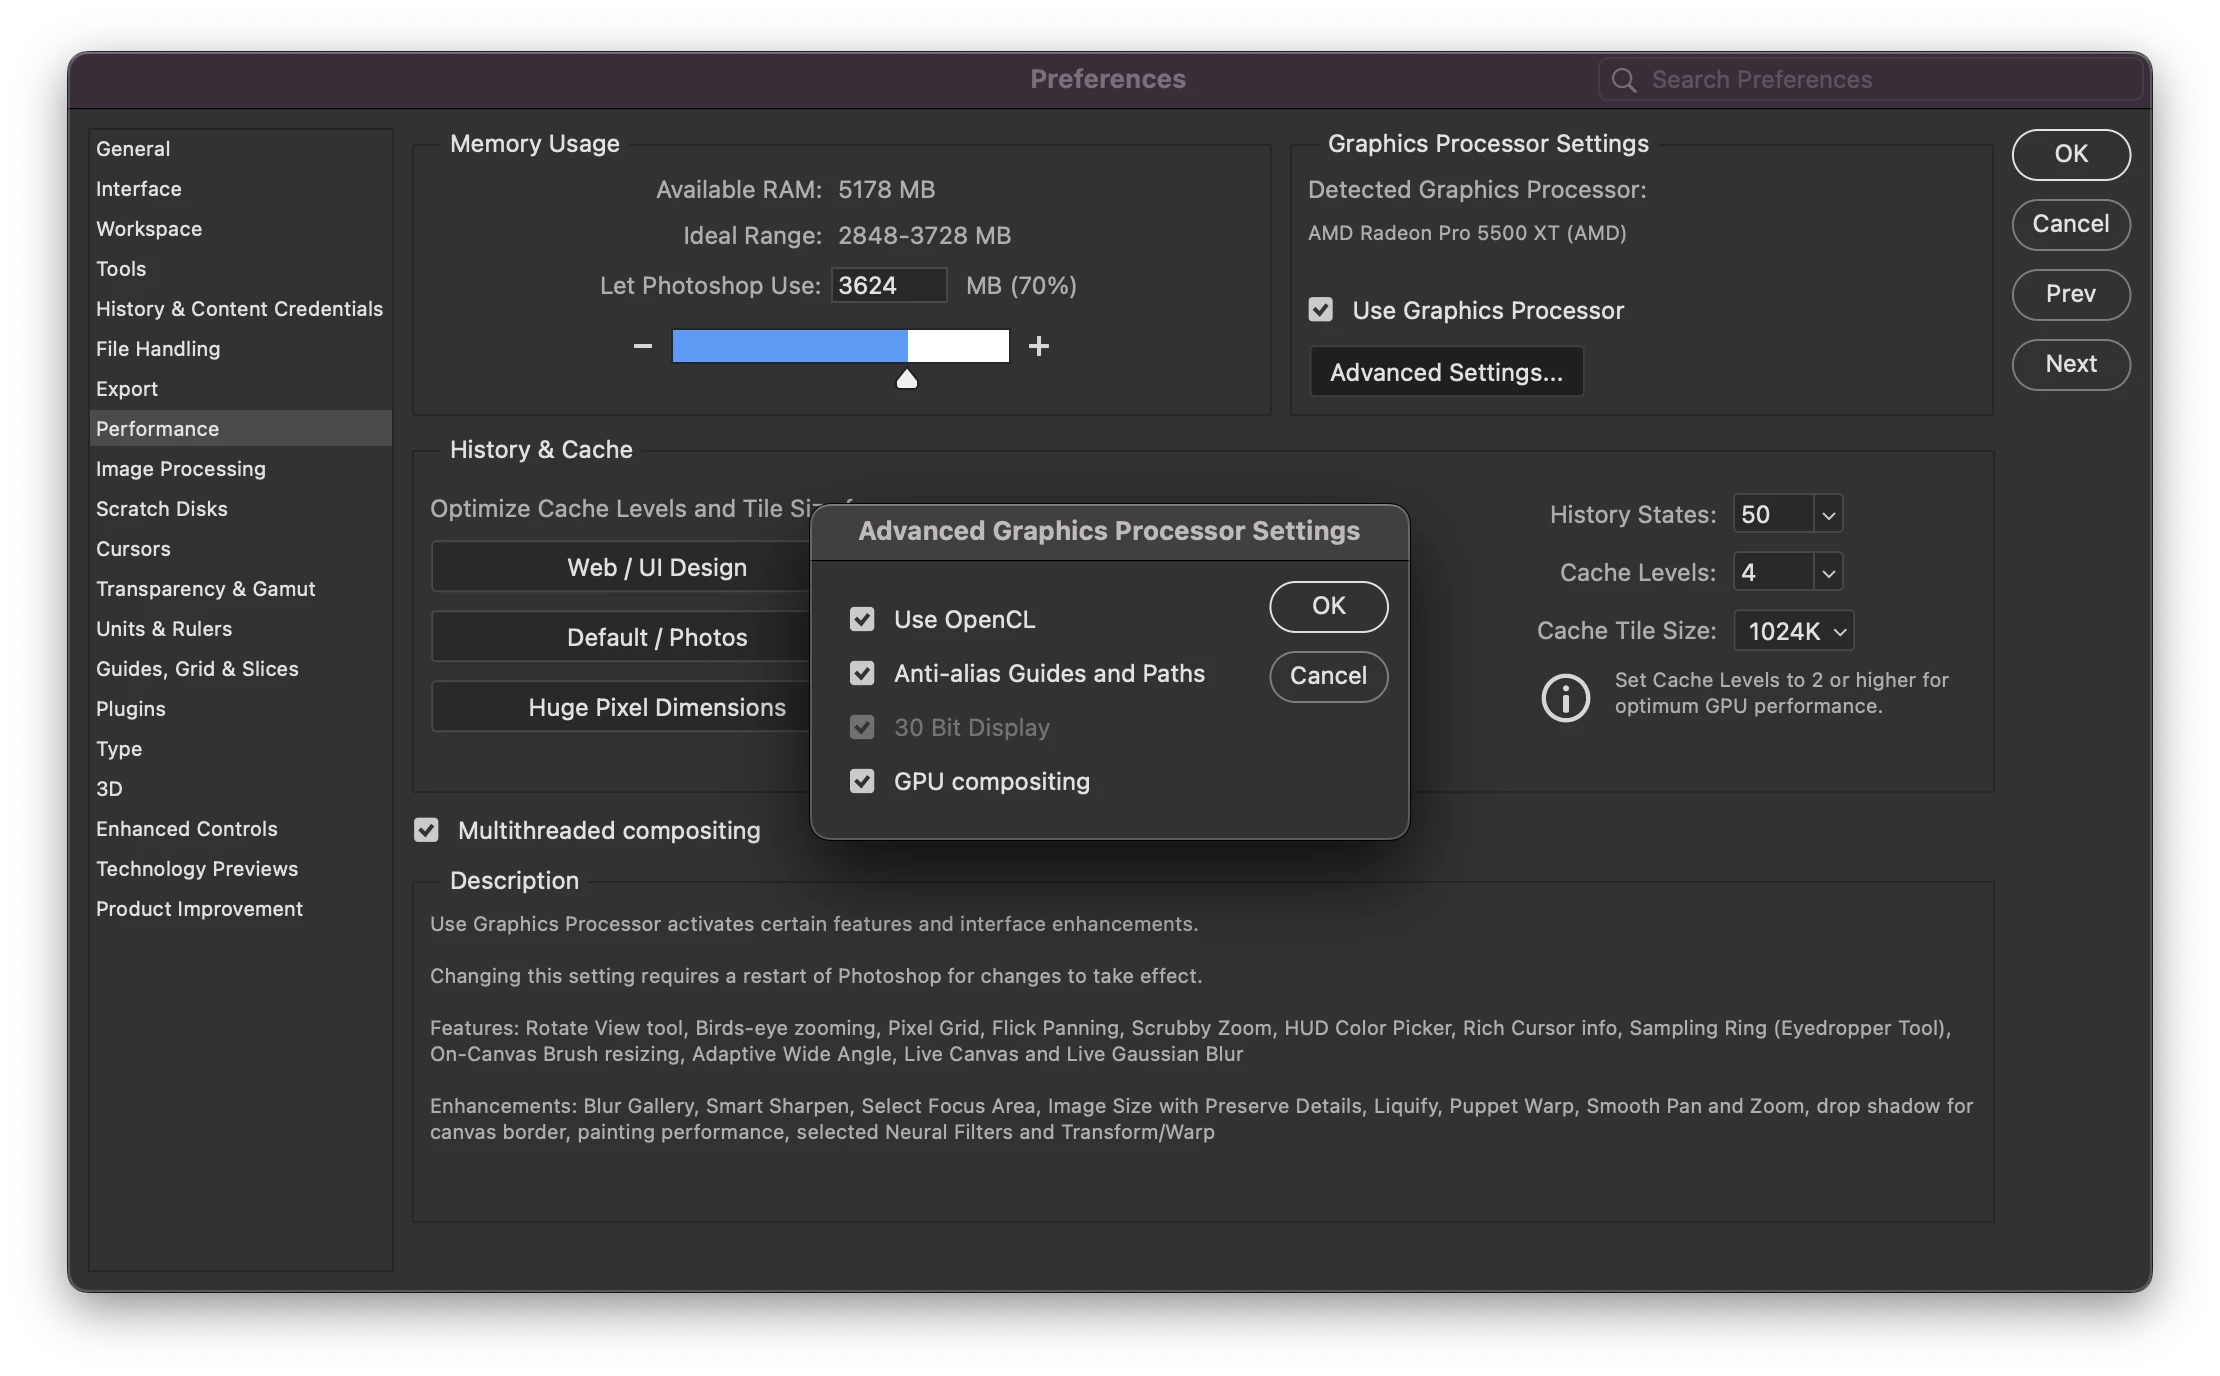
Task: Click the Let Photoshop Use memory field
Action: (887, 286)
